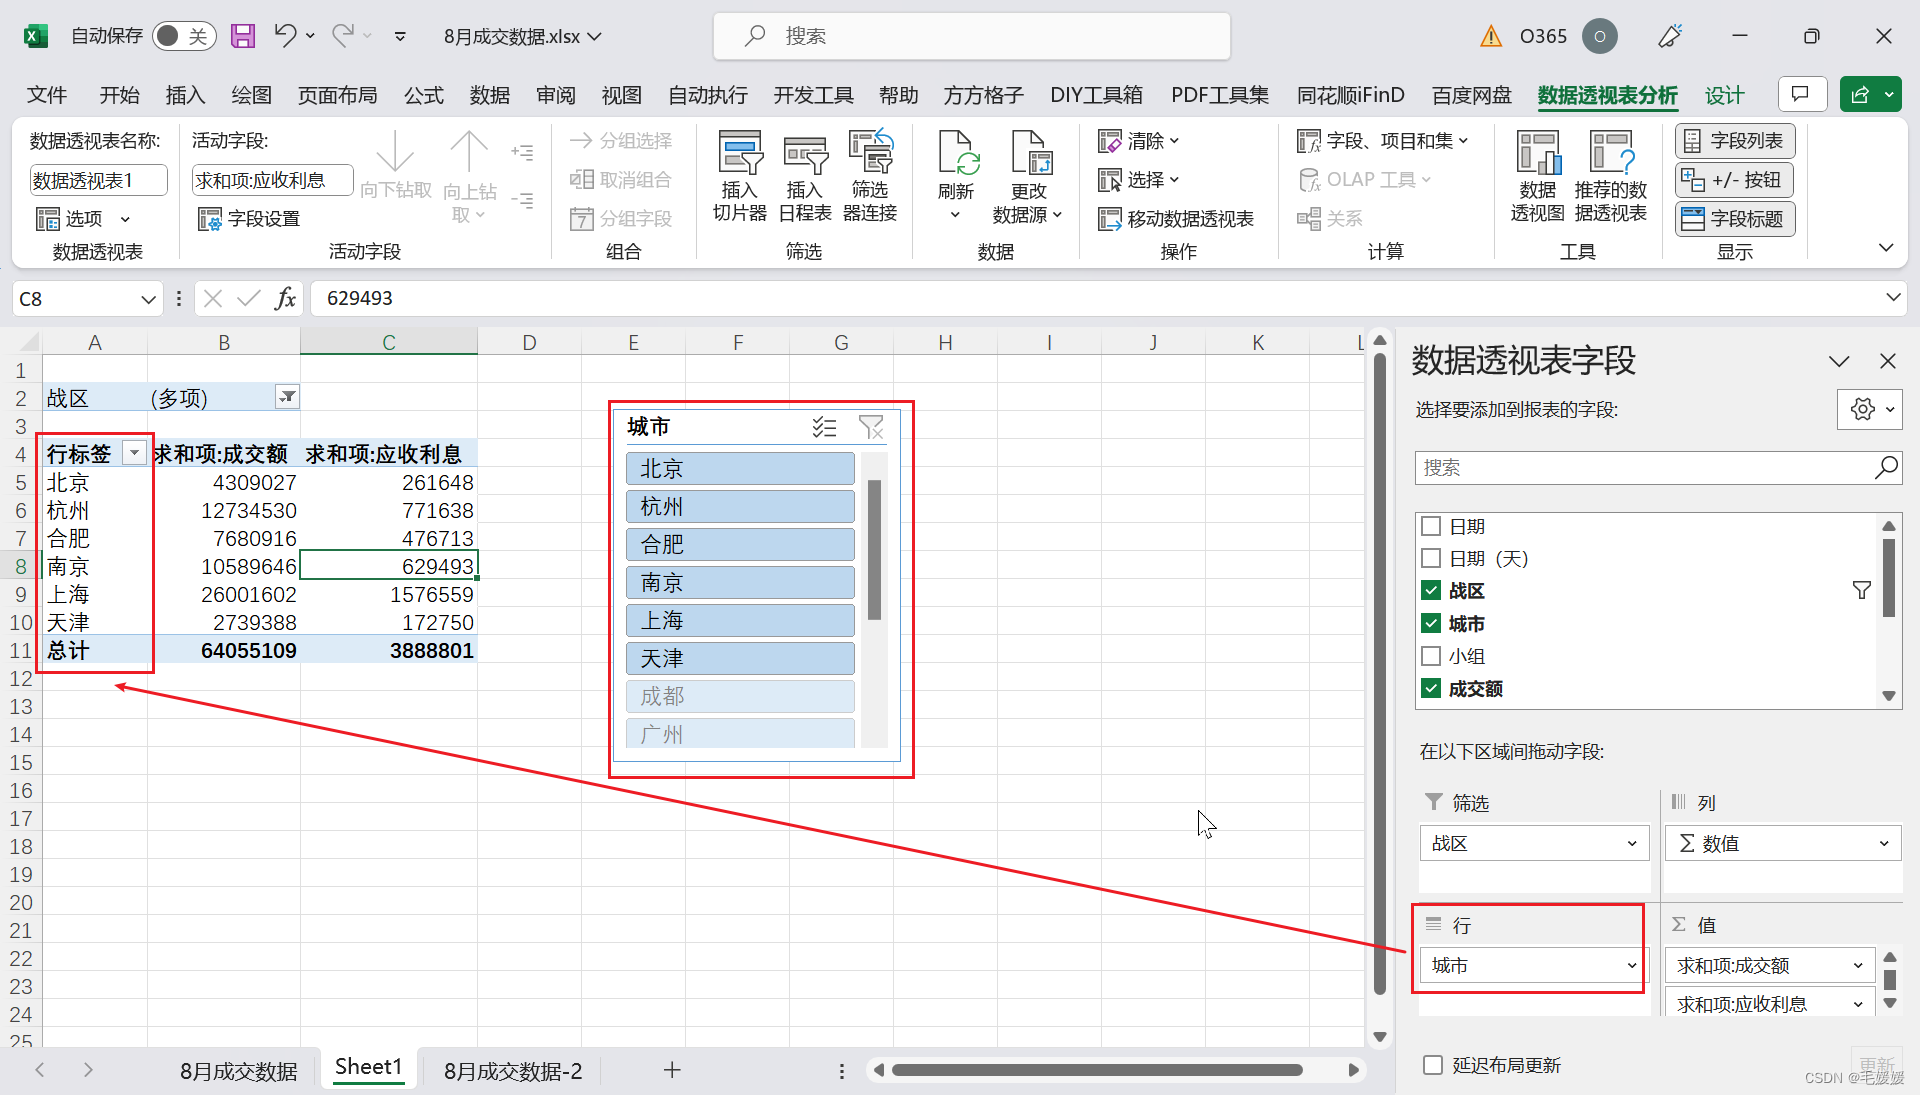Enable 延迟布局更新 checkbox
The height and width of the screenshot is (1095, 1920).
click(x=1433, y=1065)
